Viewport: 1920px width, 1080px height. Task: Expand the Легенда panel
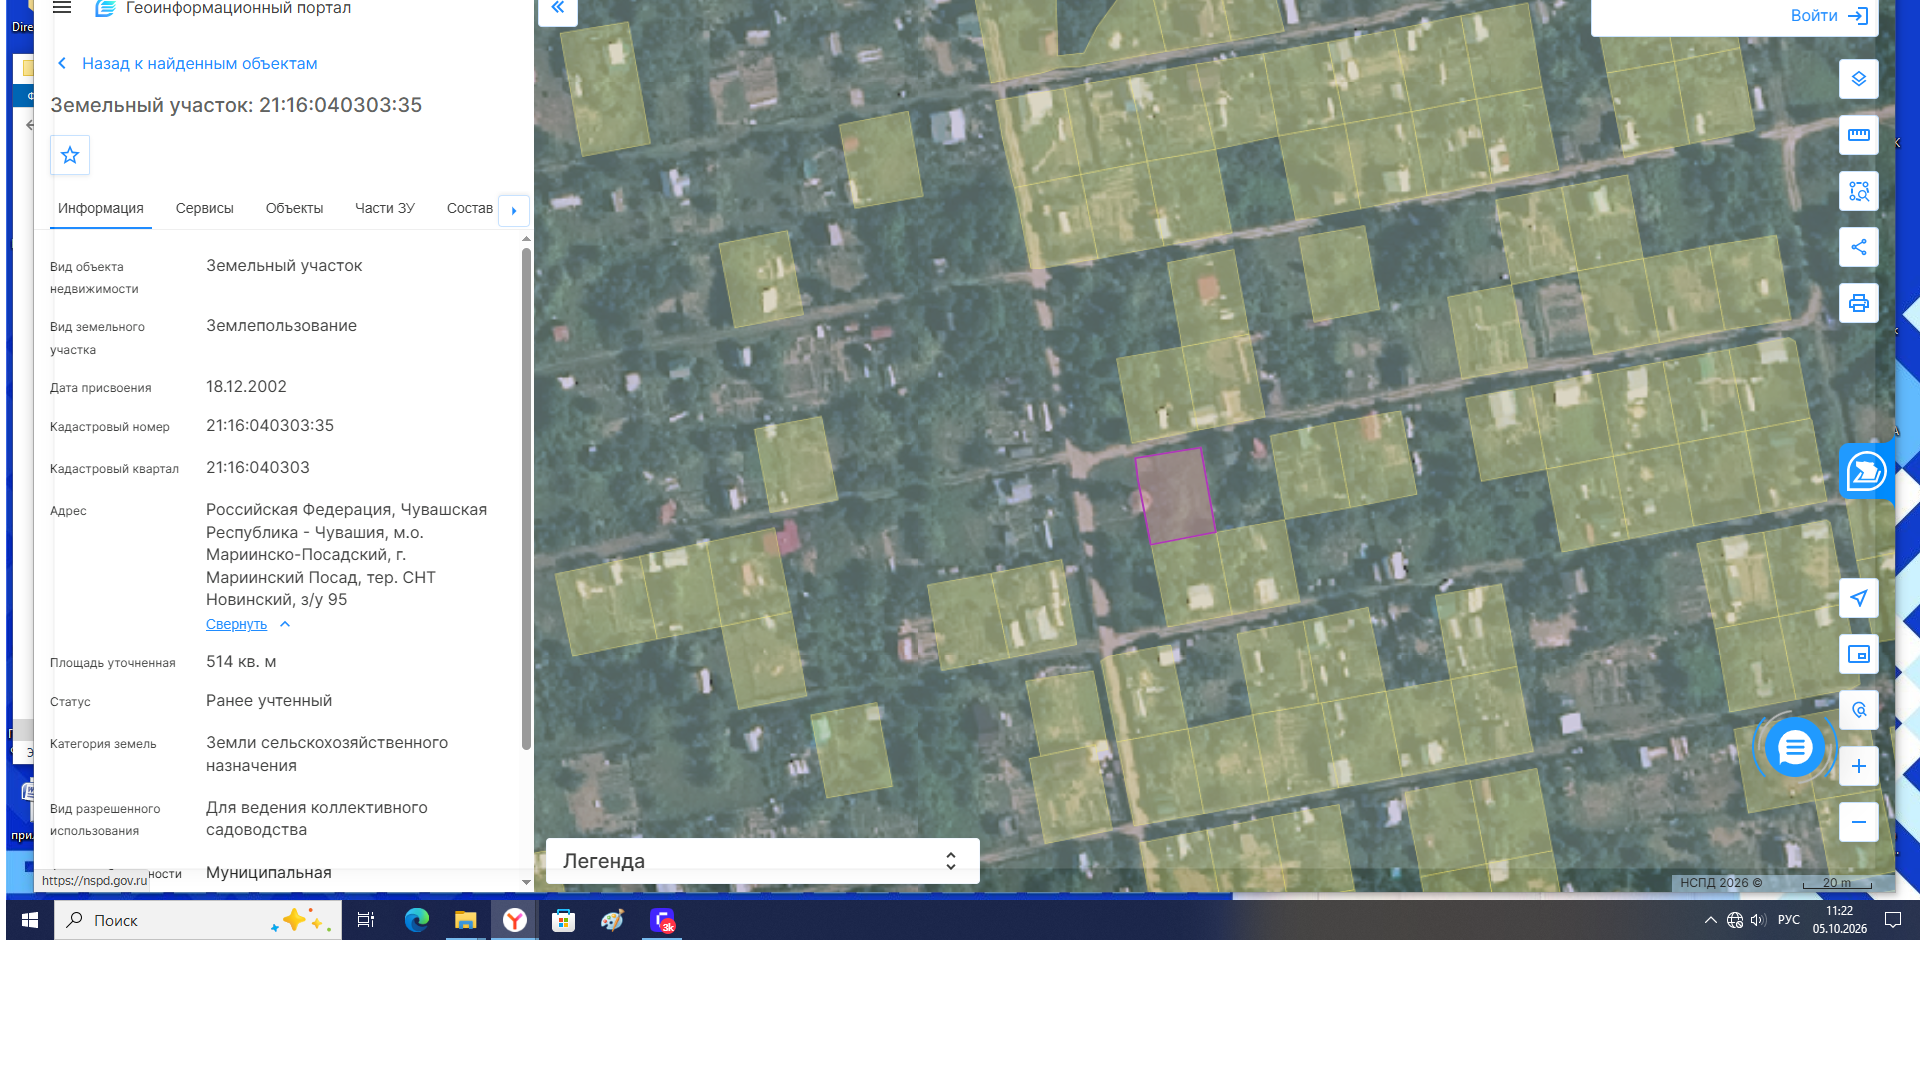pyautogui.click(x=762, y=861)
